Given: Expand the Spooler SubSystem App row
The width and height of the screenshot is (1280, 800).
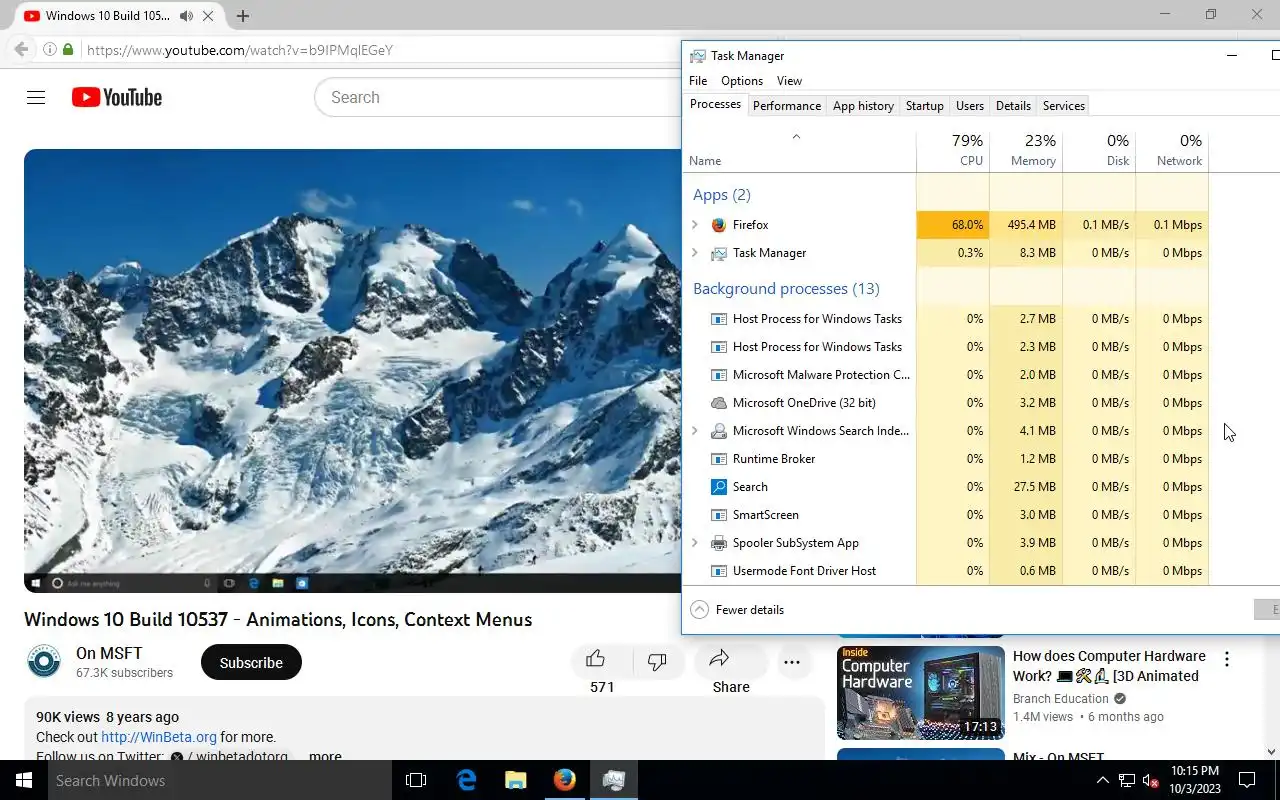Looking at the screenshot, I should pyautogui.click(x=695, y=543).
